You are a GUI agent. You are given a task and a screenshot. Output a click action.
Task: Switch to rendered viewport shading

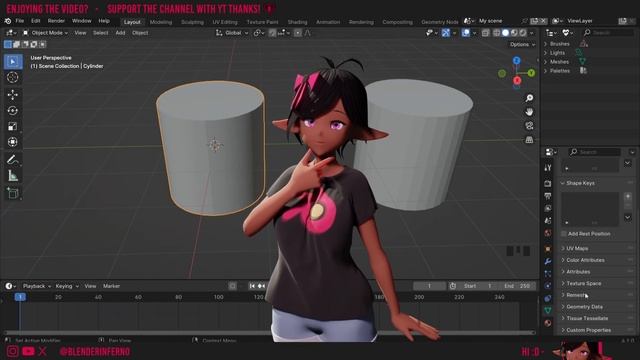[x=522, y=33]
